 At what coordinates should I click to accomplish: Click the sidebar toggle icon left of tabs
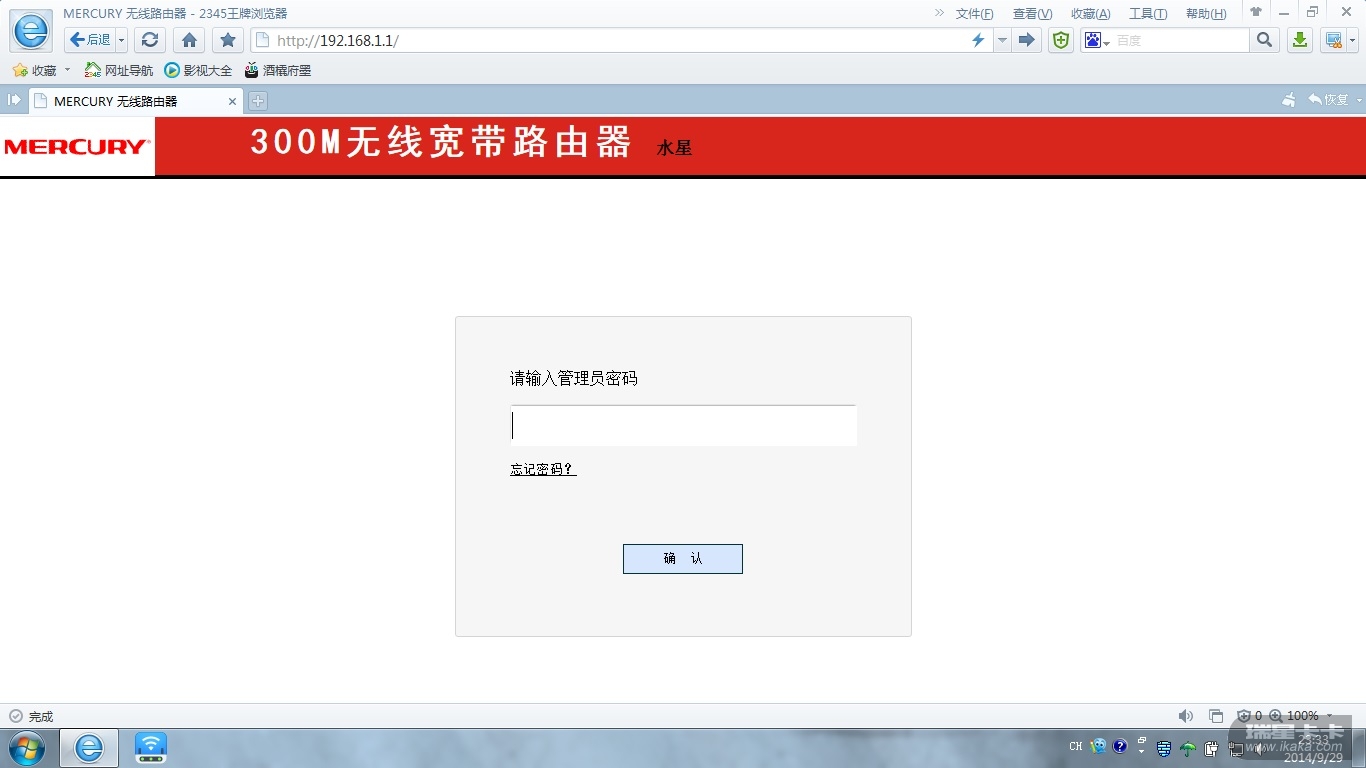(14, 100)
